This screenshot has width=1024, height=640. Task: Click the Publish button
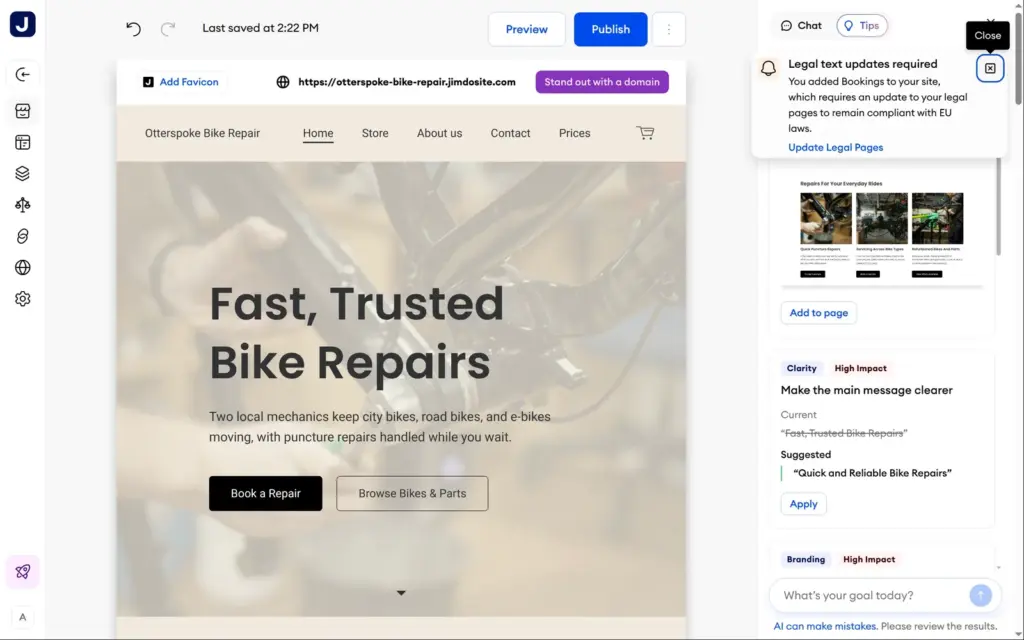[611, 29]
